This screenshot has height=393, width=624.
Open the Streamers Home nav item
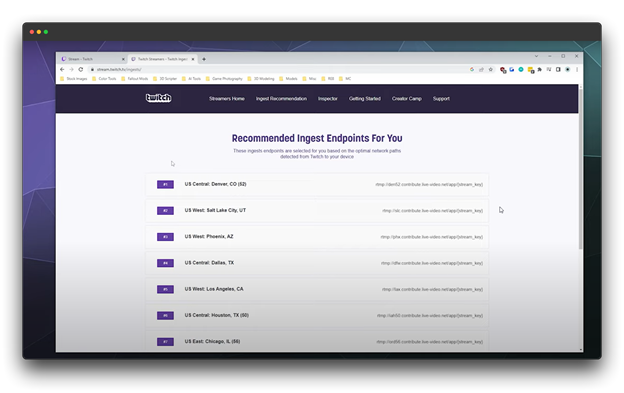click(x=227, y=99)
